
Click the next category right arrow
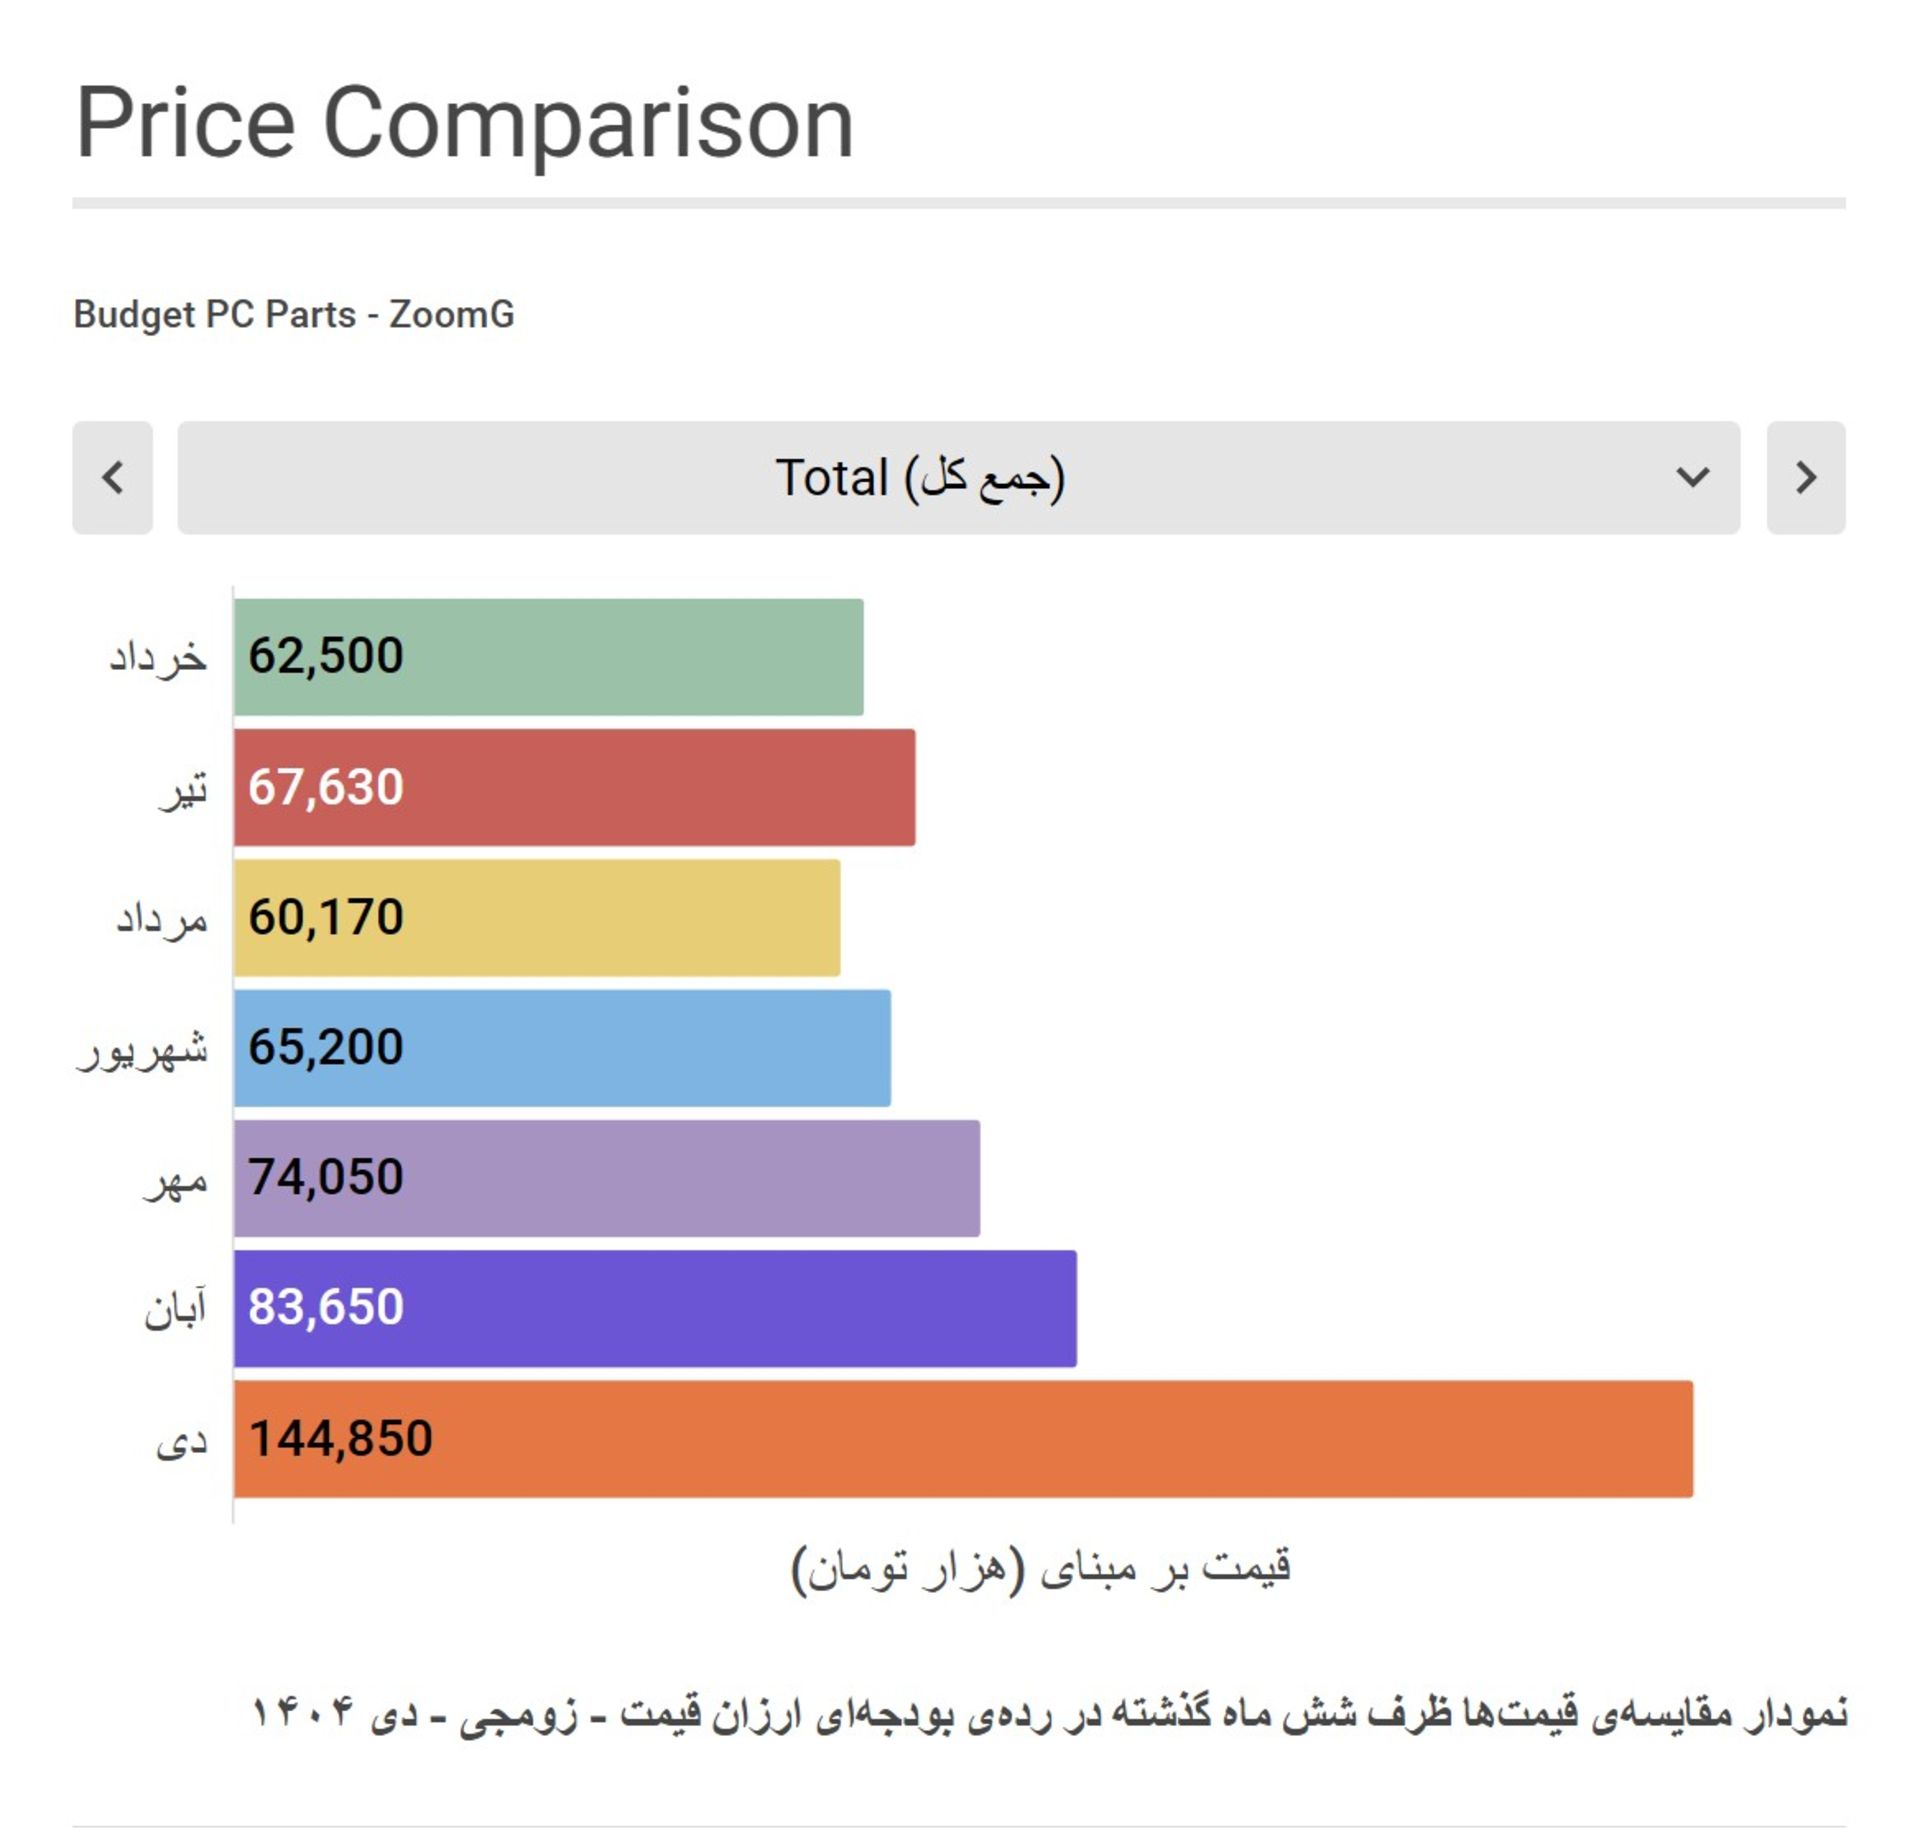pyautogui.click(x=1805, y=478)
